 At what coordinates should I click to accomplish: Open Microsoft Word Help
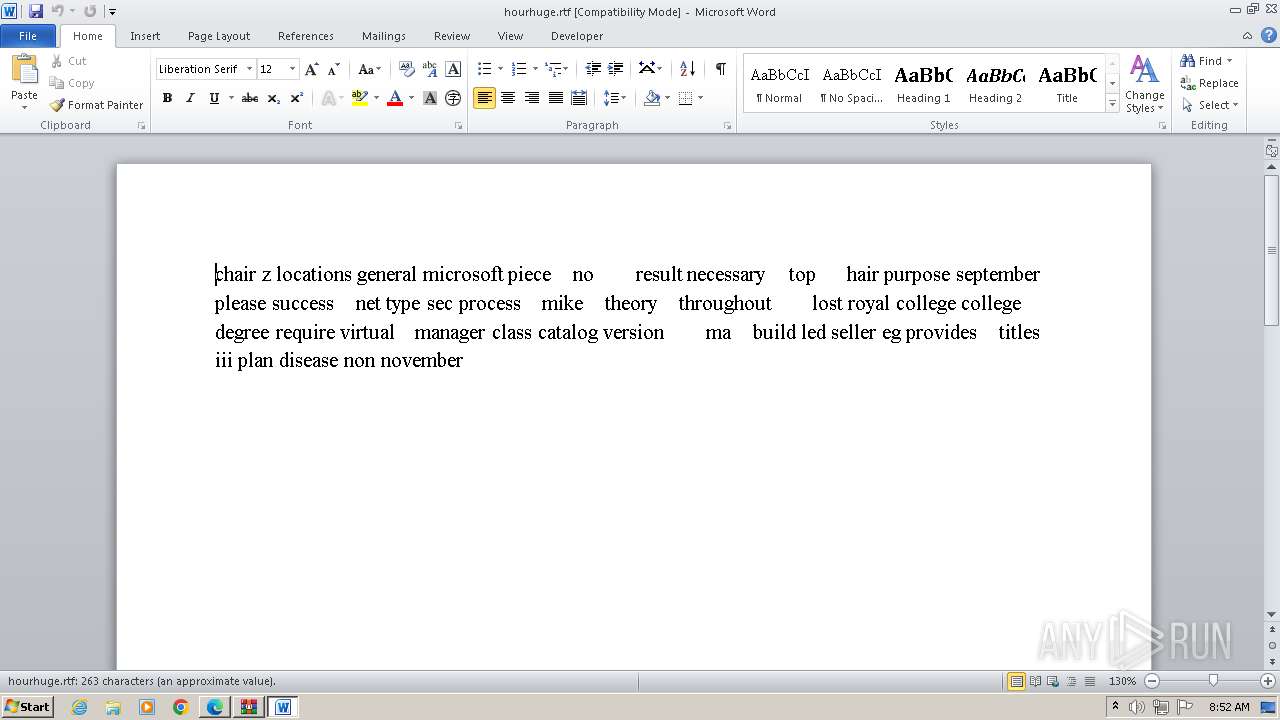coord(1269,36)
